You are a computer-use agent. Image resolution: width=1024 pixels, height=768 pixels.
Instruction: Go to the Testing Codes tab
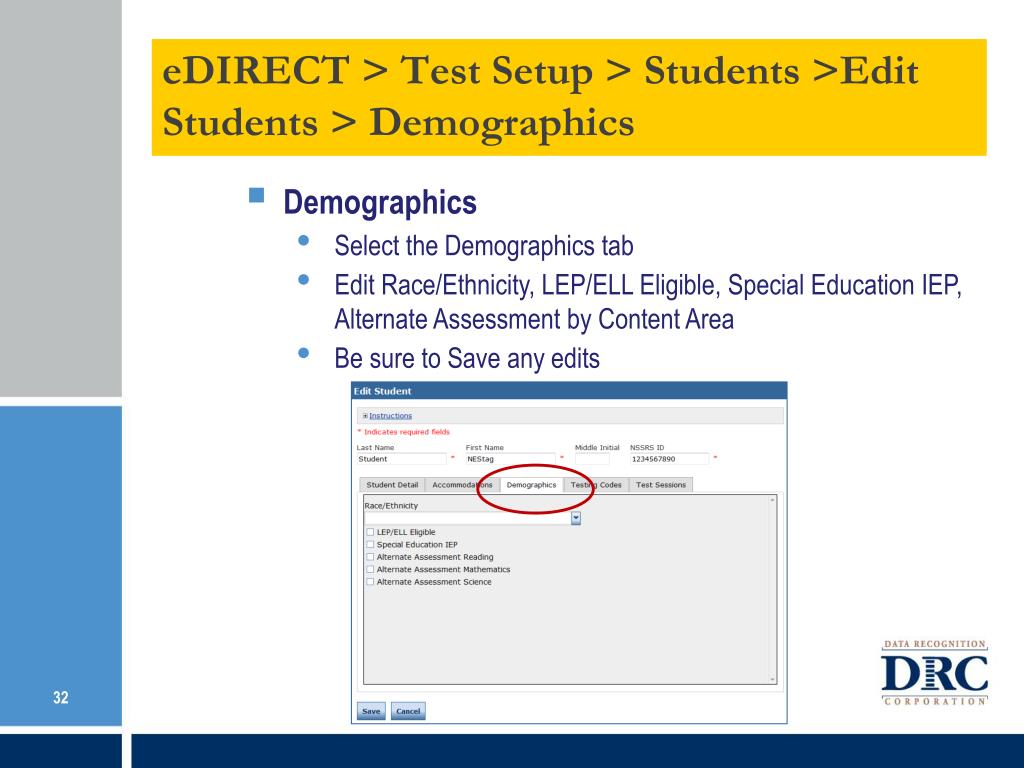point(596,485)
